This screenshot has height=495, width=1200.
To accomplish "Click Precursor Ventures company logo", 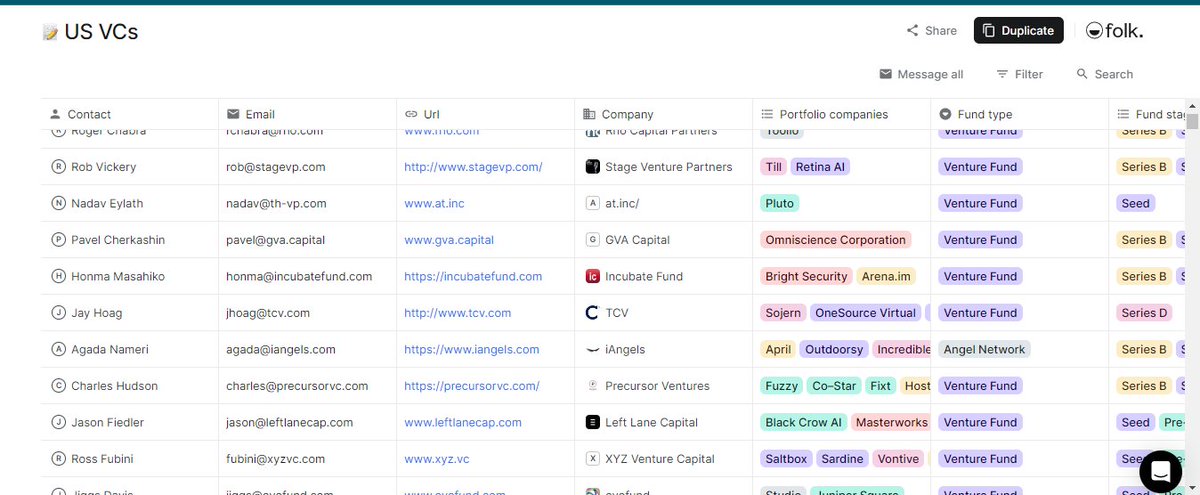I will click(592, 386).
